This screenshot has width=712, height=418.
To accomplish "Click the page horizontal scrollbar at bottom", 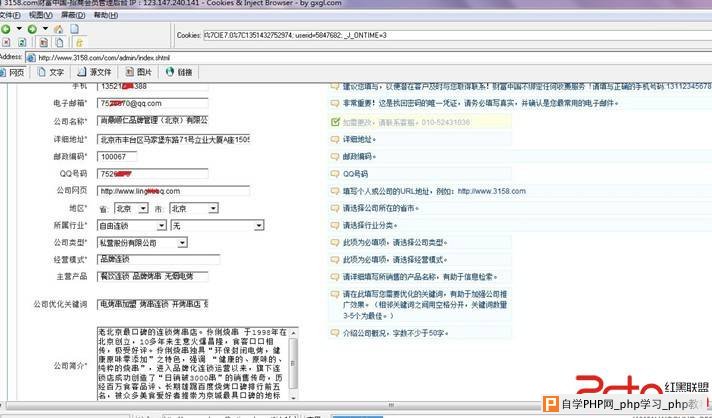I will point(391,405).
